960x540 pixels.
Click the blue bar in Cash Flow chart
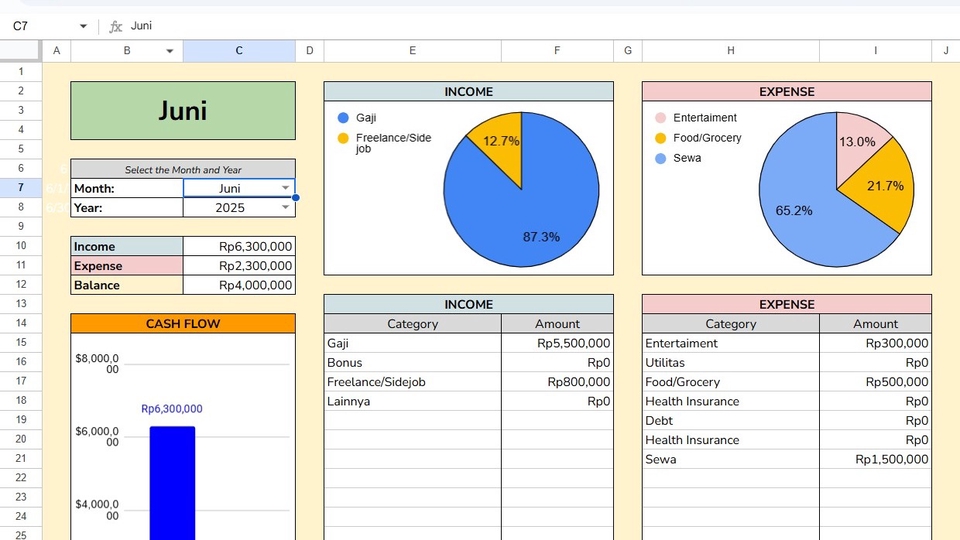[173, 483]
